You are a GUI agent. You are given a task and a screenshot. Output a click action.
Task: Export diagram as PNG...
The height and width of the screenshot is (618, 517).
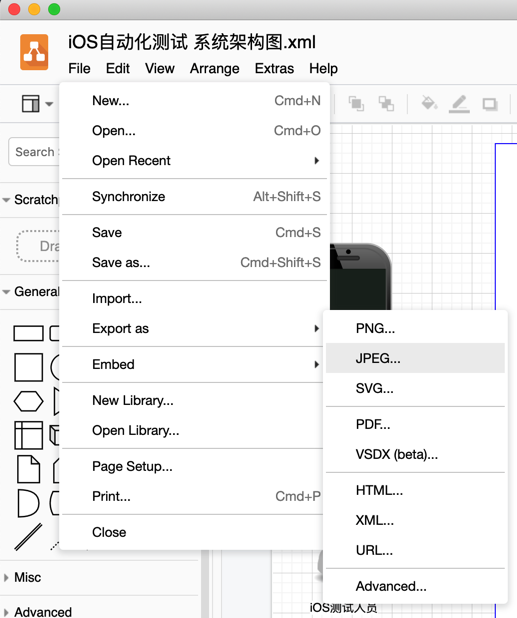[415, 328]
